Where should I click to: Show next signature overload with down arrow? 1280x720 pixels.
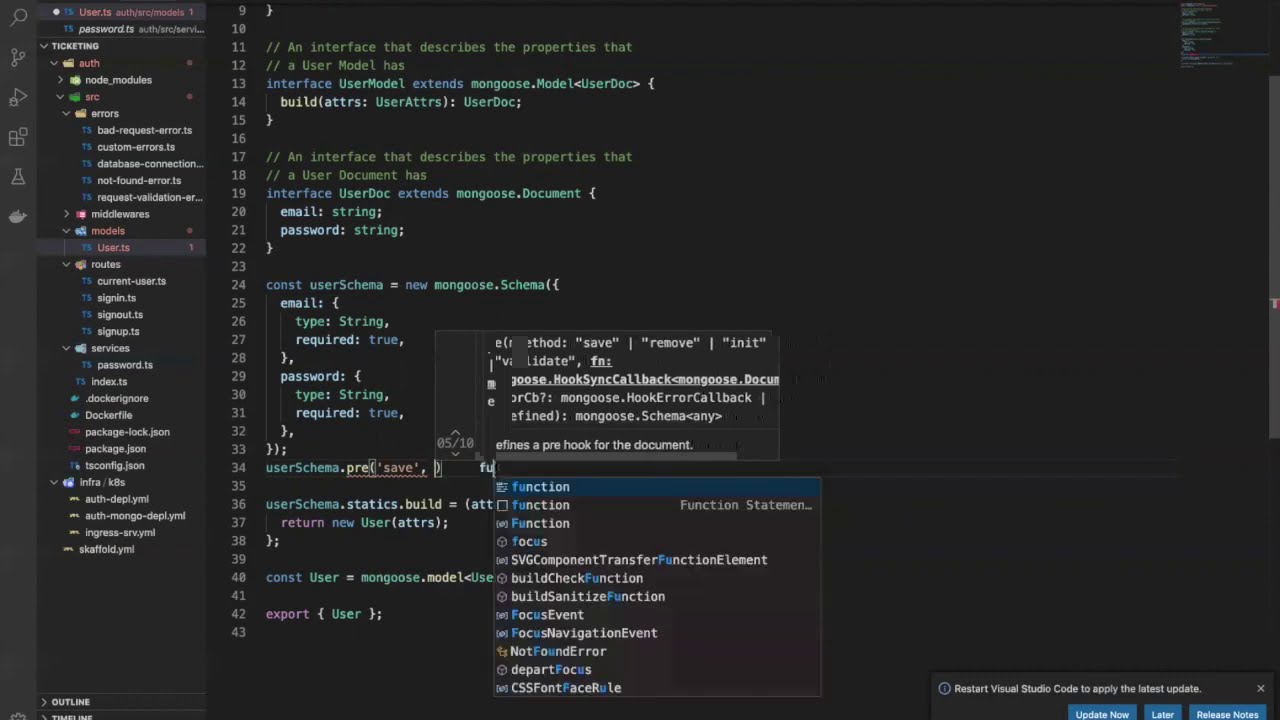(x=455, y=454)
